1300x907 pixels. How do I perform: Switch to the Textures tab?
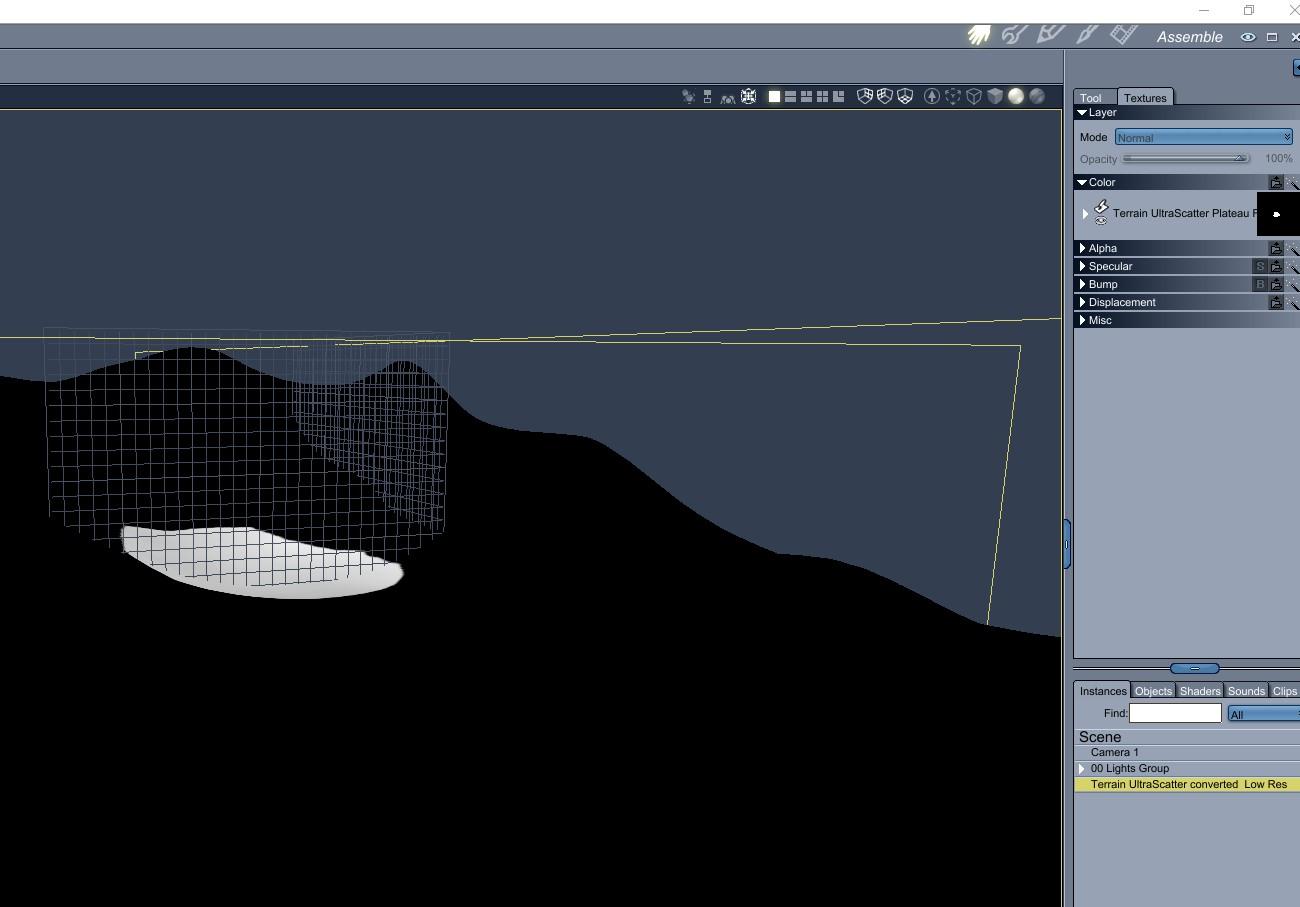pyautogui.click(x=1145, y=98)
